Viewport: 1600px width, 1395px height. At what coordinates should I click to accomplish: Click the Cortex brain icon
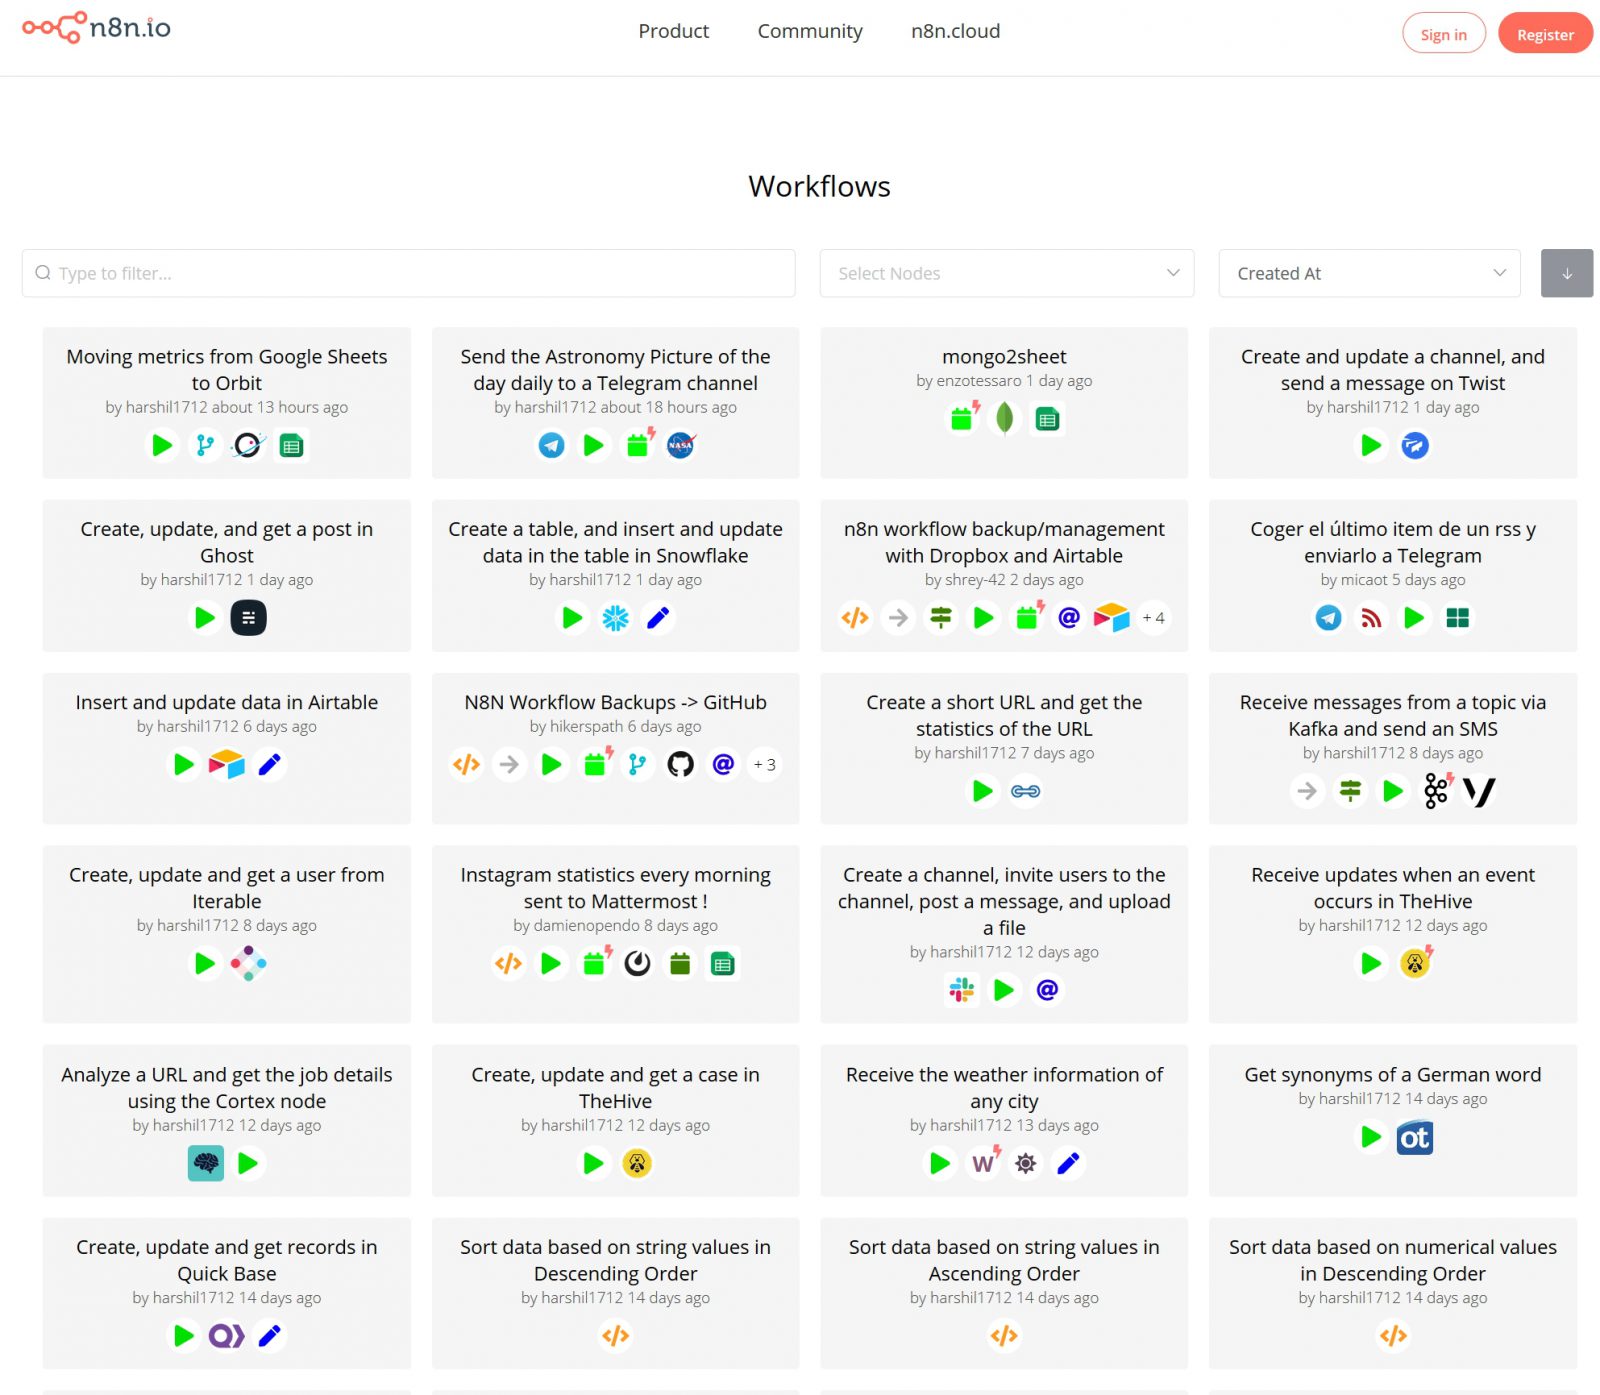pos(206,1163)
